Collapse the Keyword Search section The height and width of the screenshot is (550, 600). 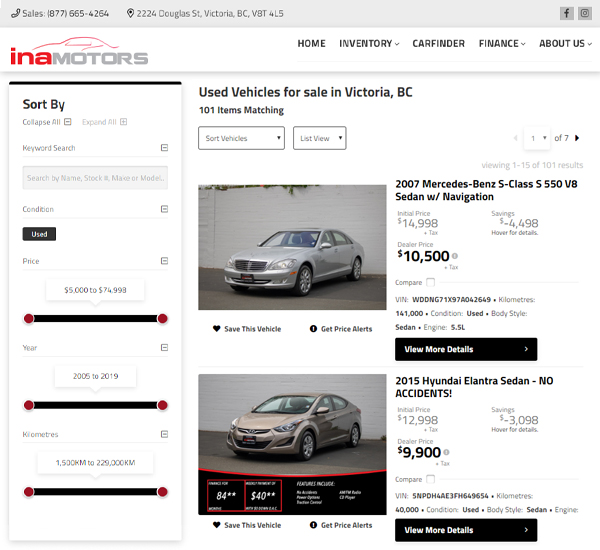point(164,148)
